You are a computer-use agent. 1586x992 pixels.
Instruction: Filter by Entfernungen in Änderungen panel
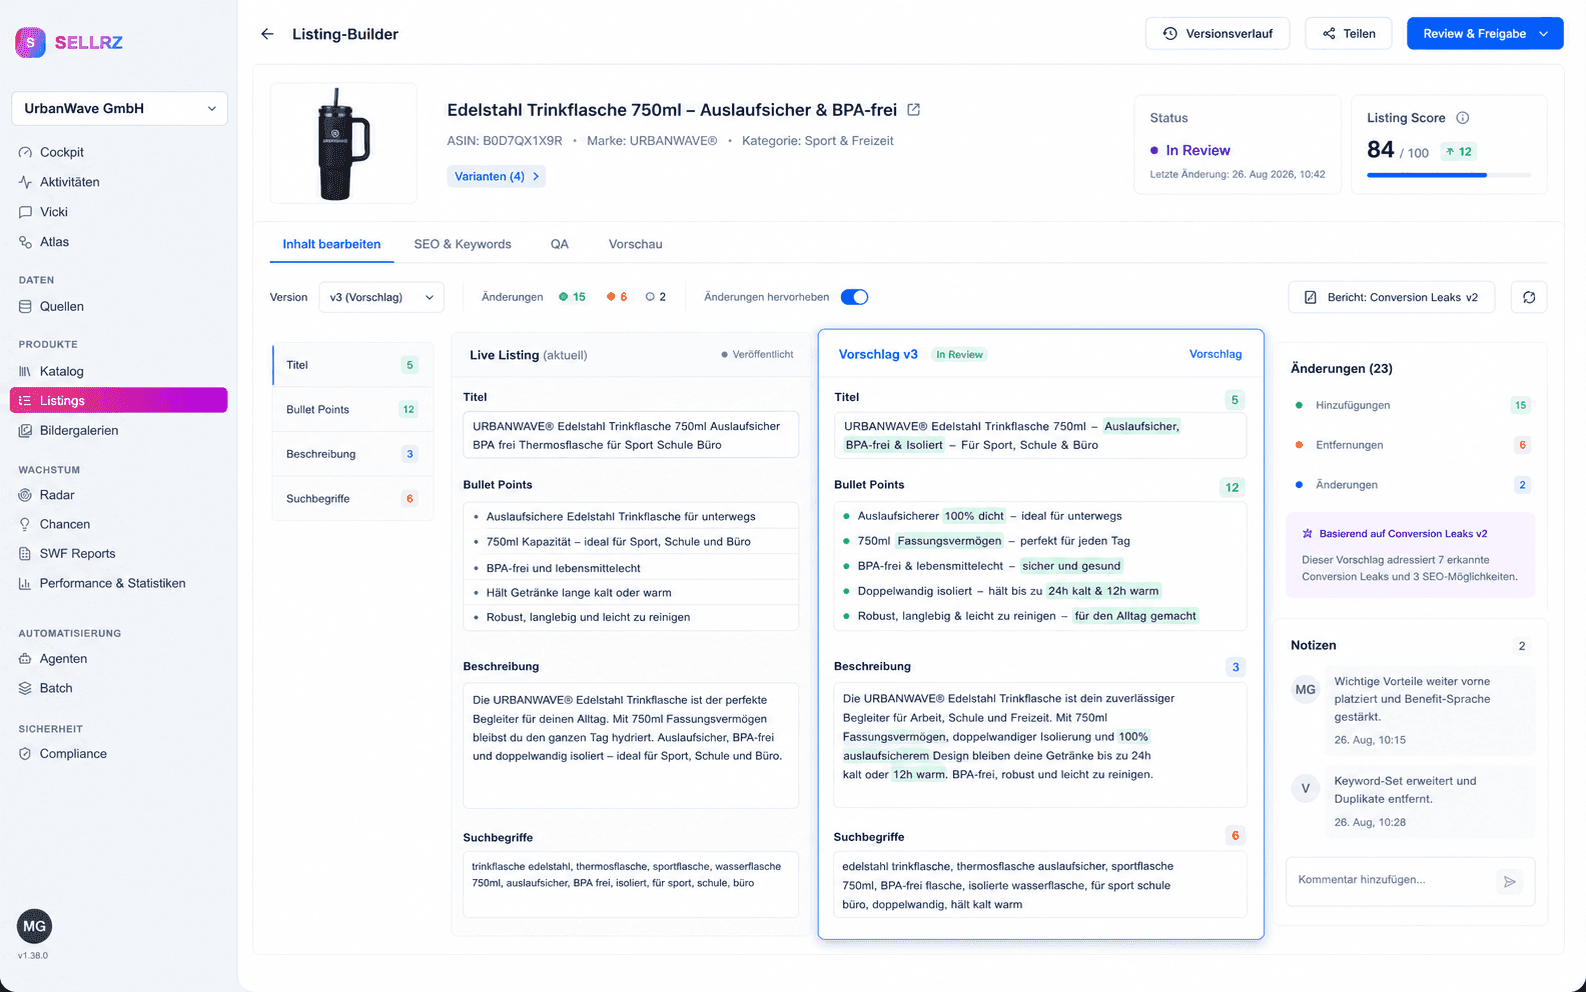tap(1412, 445)
